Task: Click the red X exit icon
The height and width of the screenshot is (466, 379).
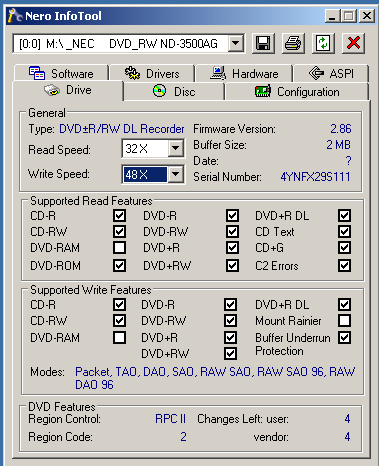Action: 353,43
